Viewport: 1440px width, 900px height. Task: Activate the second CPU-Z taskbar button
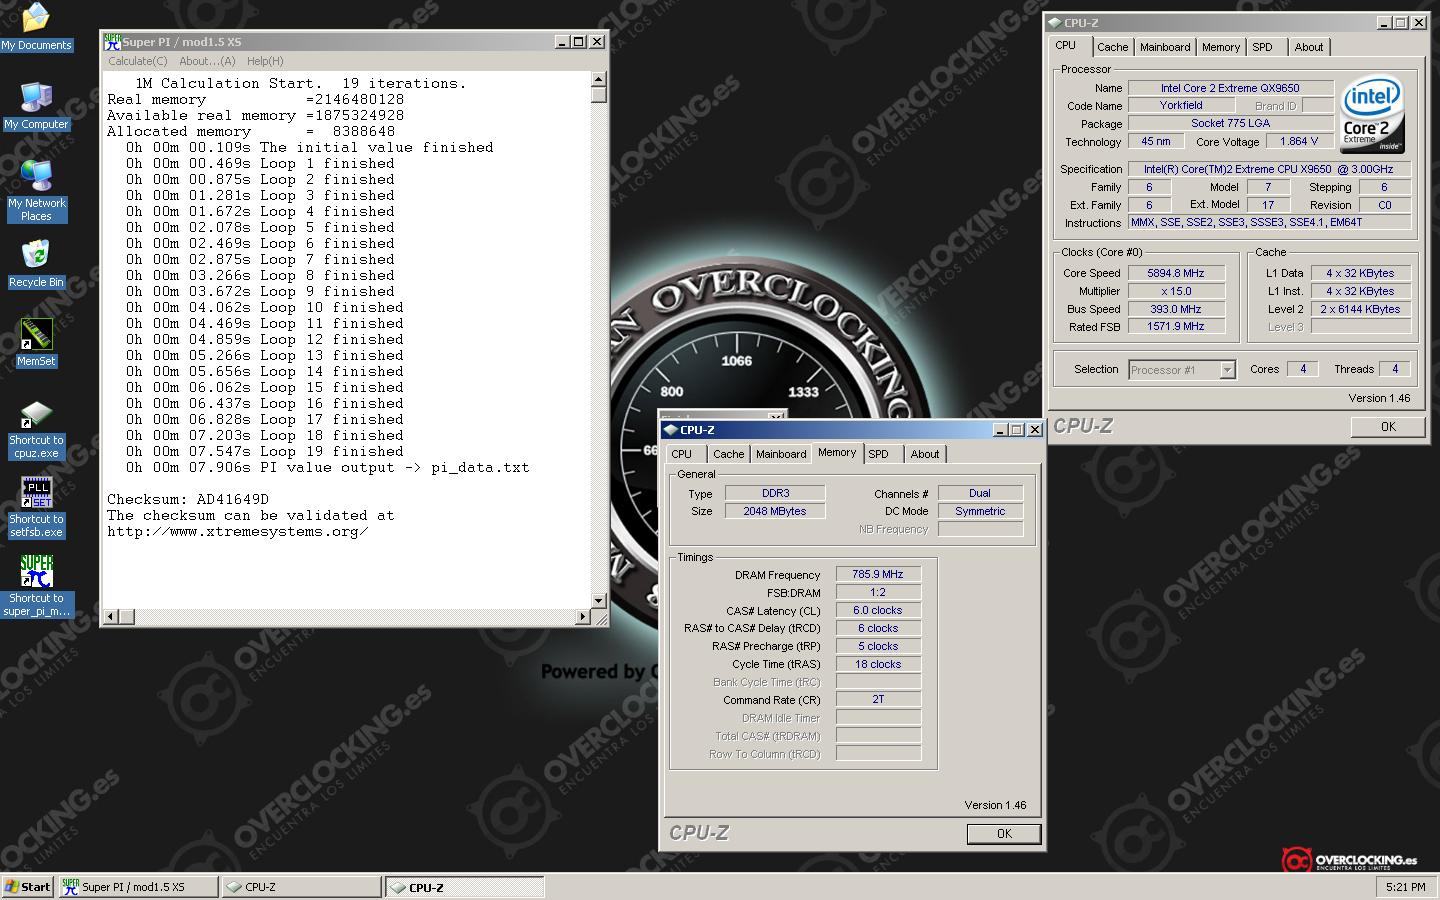465,887
